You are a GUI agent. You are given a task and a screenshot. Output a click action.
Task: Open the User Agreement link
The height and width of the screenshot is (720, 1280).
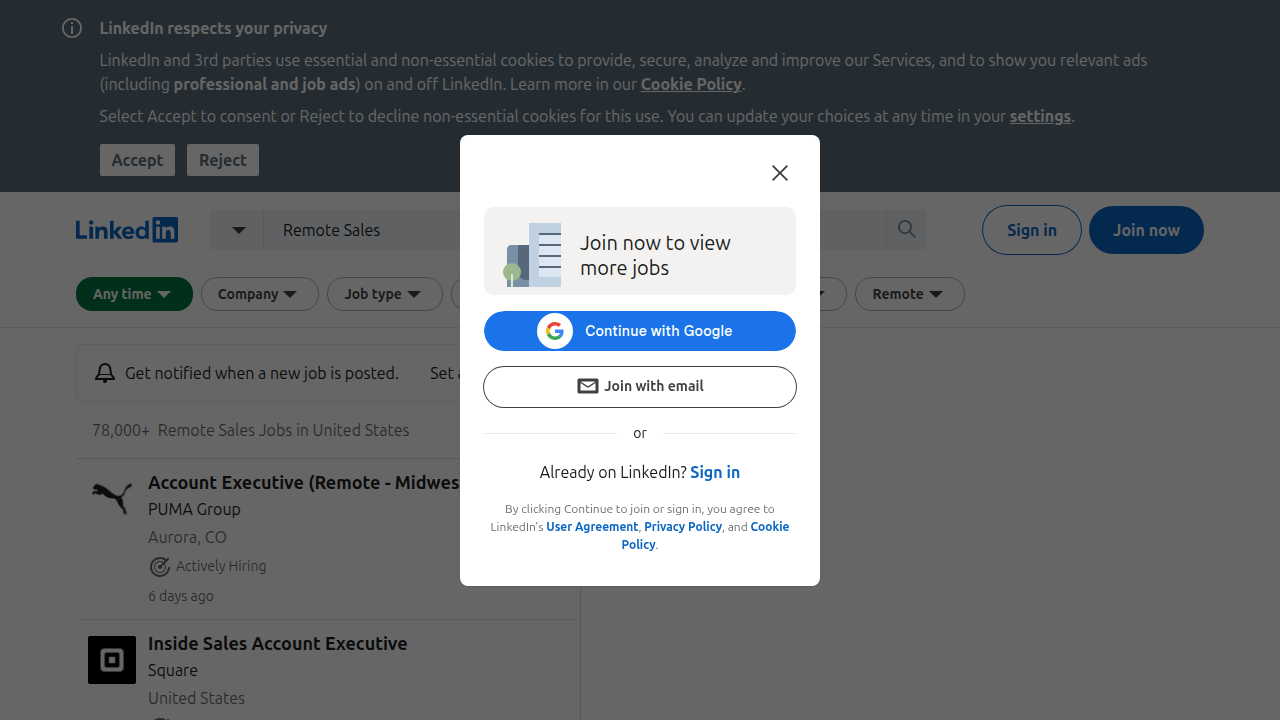click(592, 527)
